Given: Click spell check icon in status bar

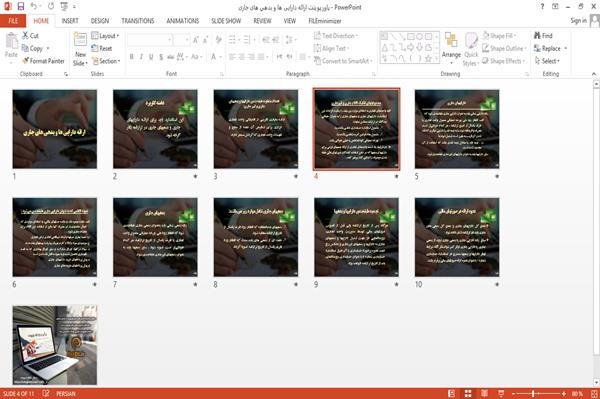Looking at the screenshot, I should pos(46,393).
